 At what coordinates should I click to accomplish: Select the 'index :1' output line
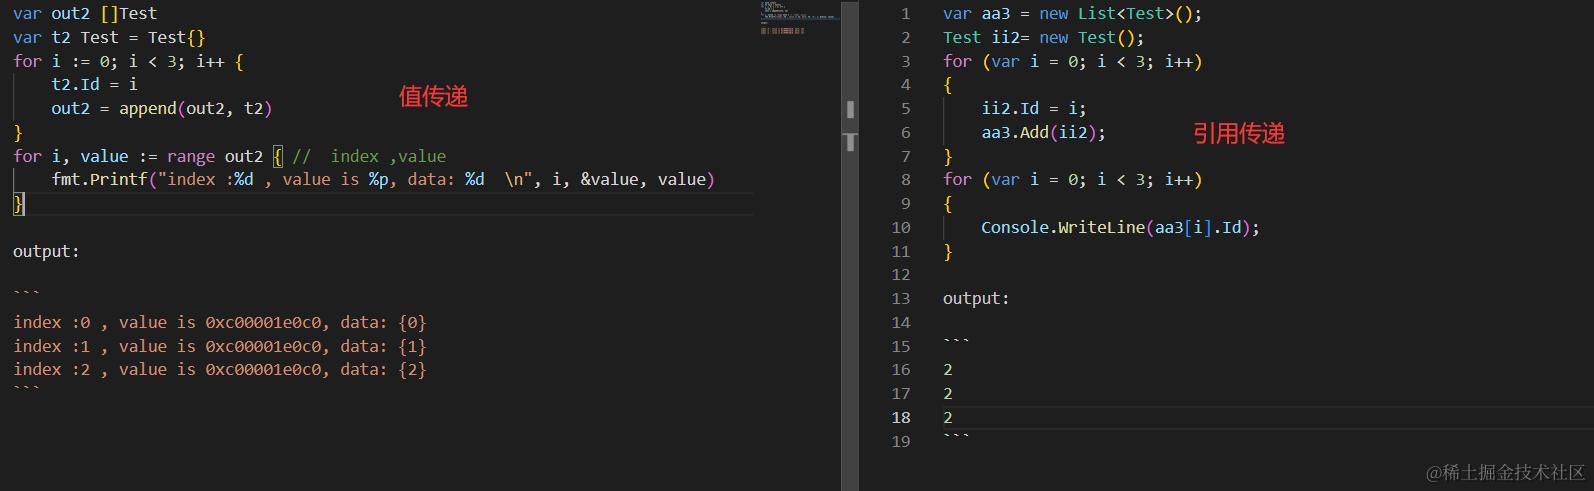220,346
